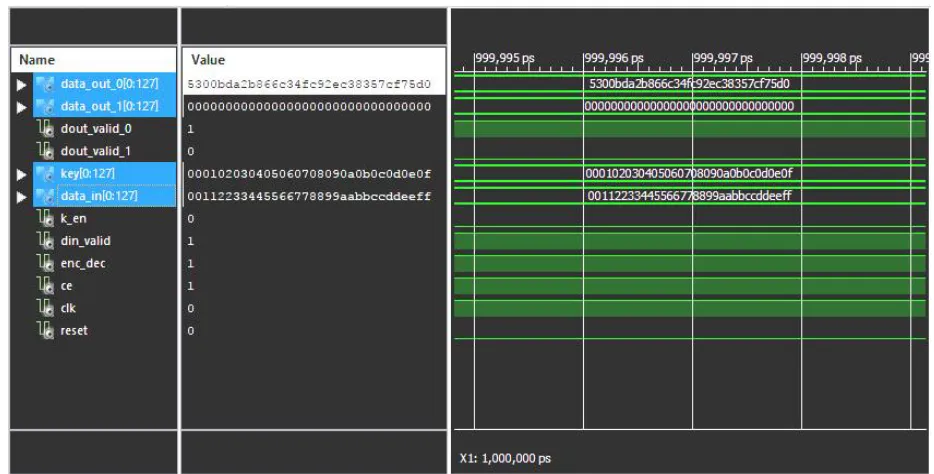Click the 999,997 ps time ruler mark

click(x=723, y=58)
